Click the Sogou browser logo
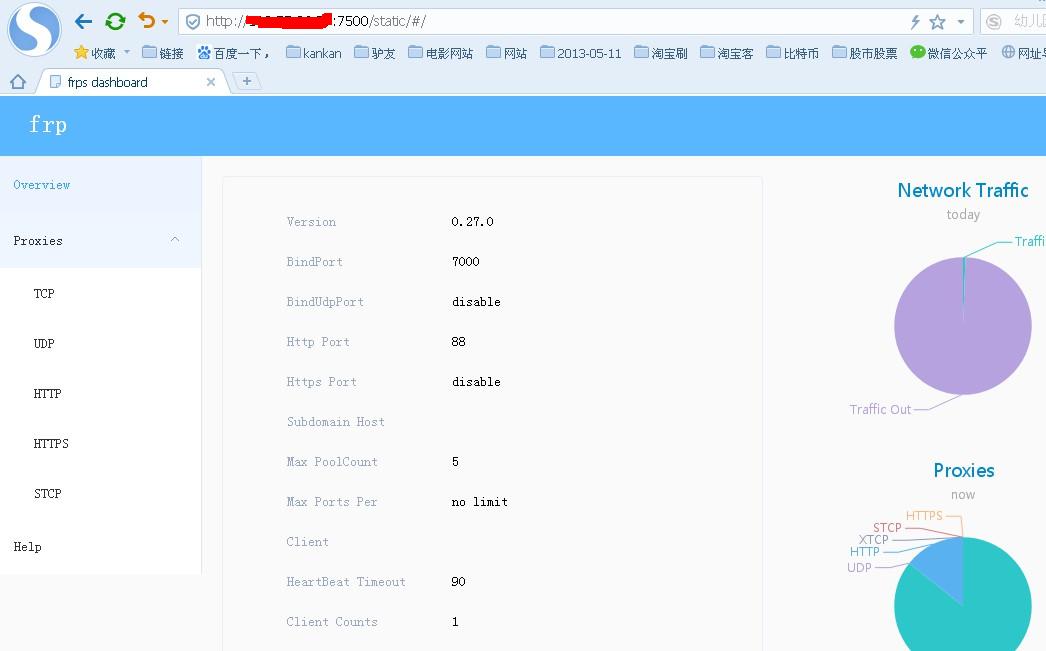 click(34, 29)
